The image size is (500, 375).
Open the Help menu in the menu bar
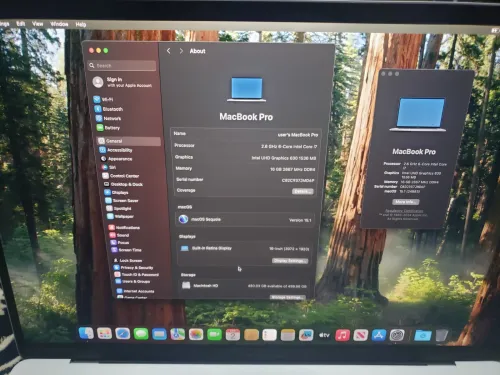(81, 24)
